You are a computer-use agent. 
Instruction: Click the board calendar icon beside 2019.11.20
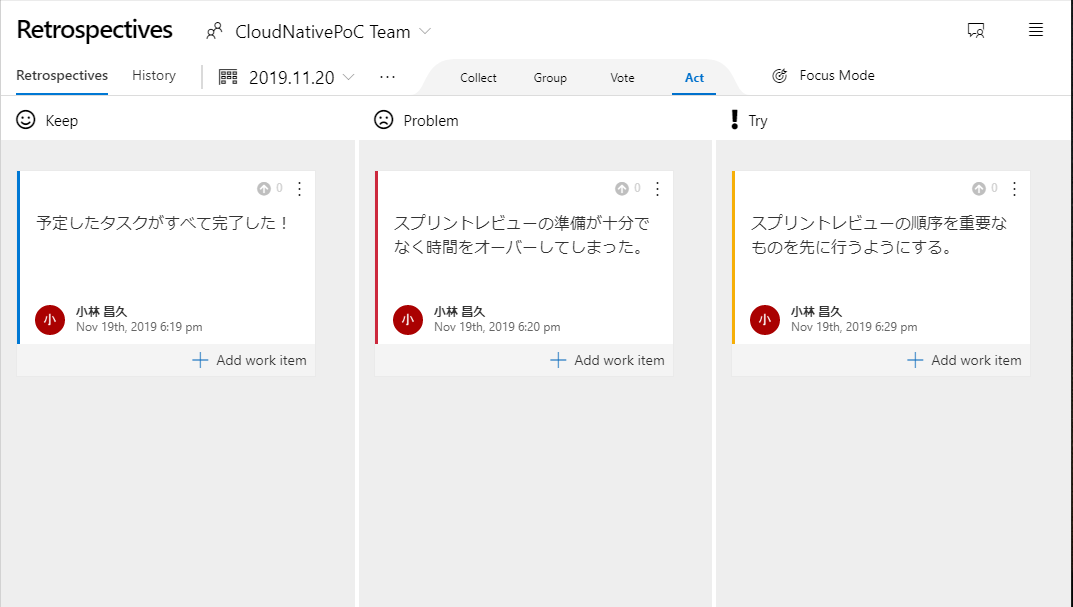[229, 76]
